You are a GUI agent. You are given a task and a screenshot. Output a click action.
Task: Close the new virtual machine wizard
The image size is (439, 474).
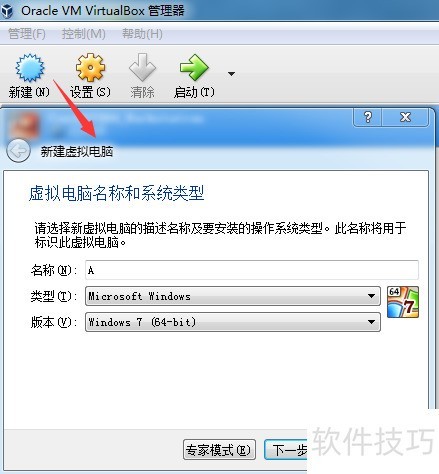[x=405, y=117]
